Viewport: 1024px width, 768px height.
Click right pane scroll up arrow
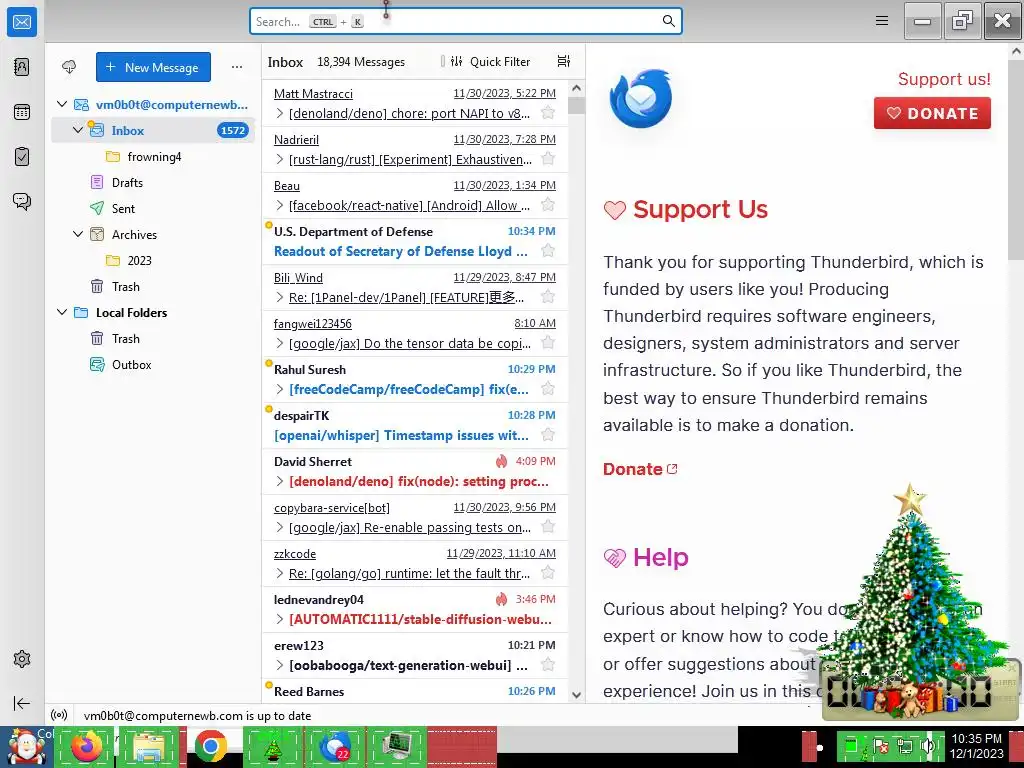[1017, 51]
